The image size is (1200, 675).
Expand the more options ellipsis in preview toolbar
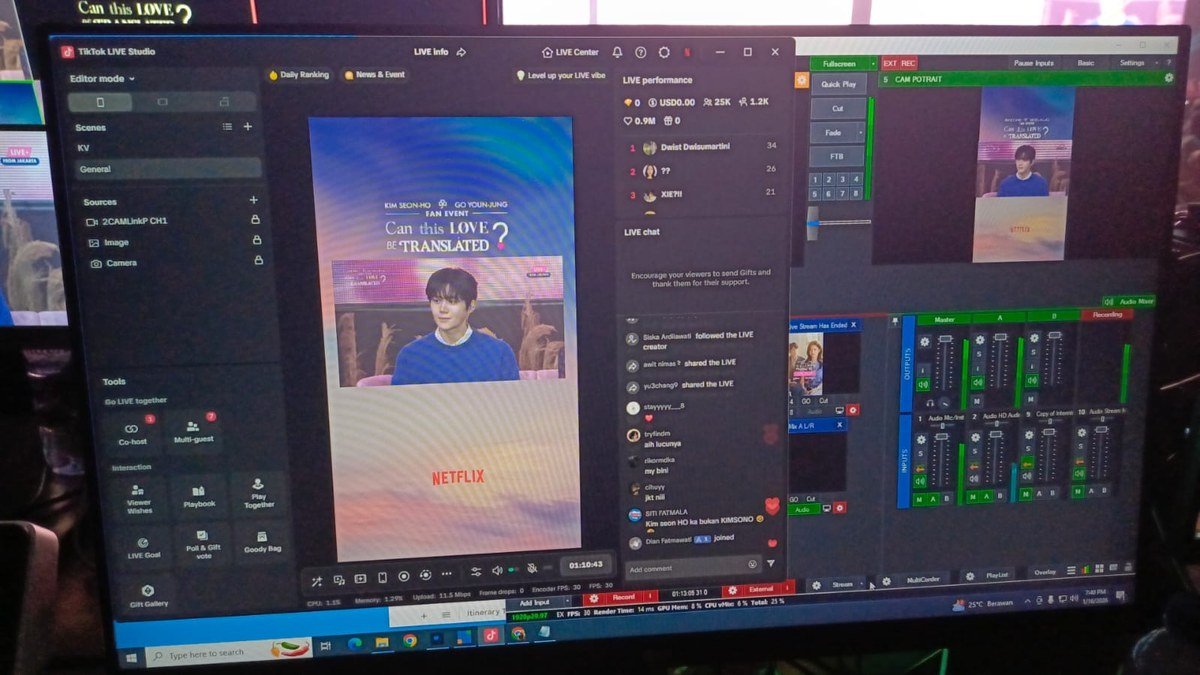(x=446, y=574)
